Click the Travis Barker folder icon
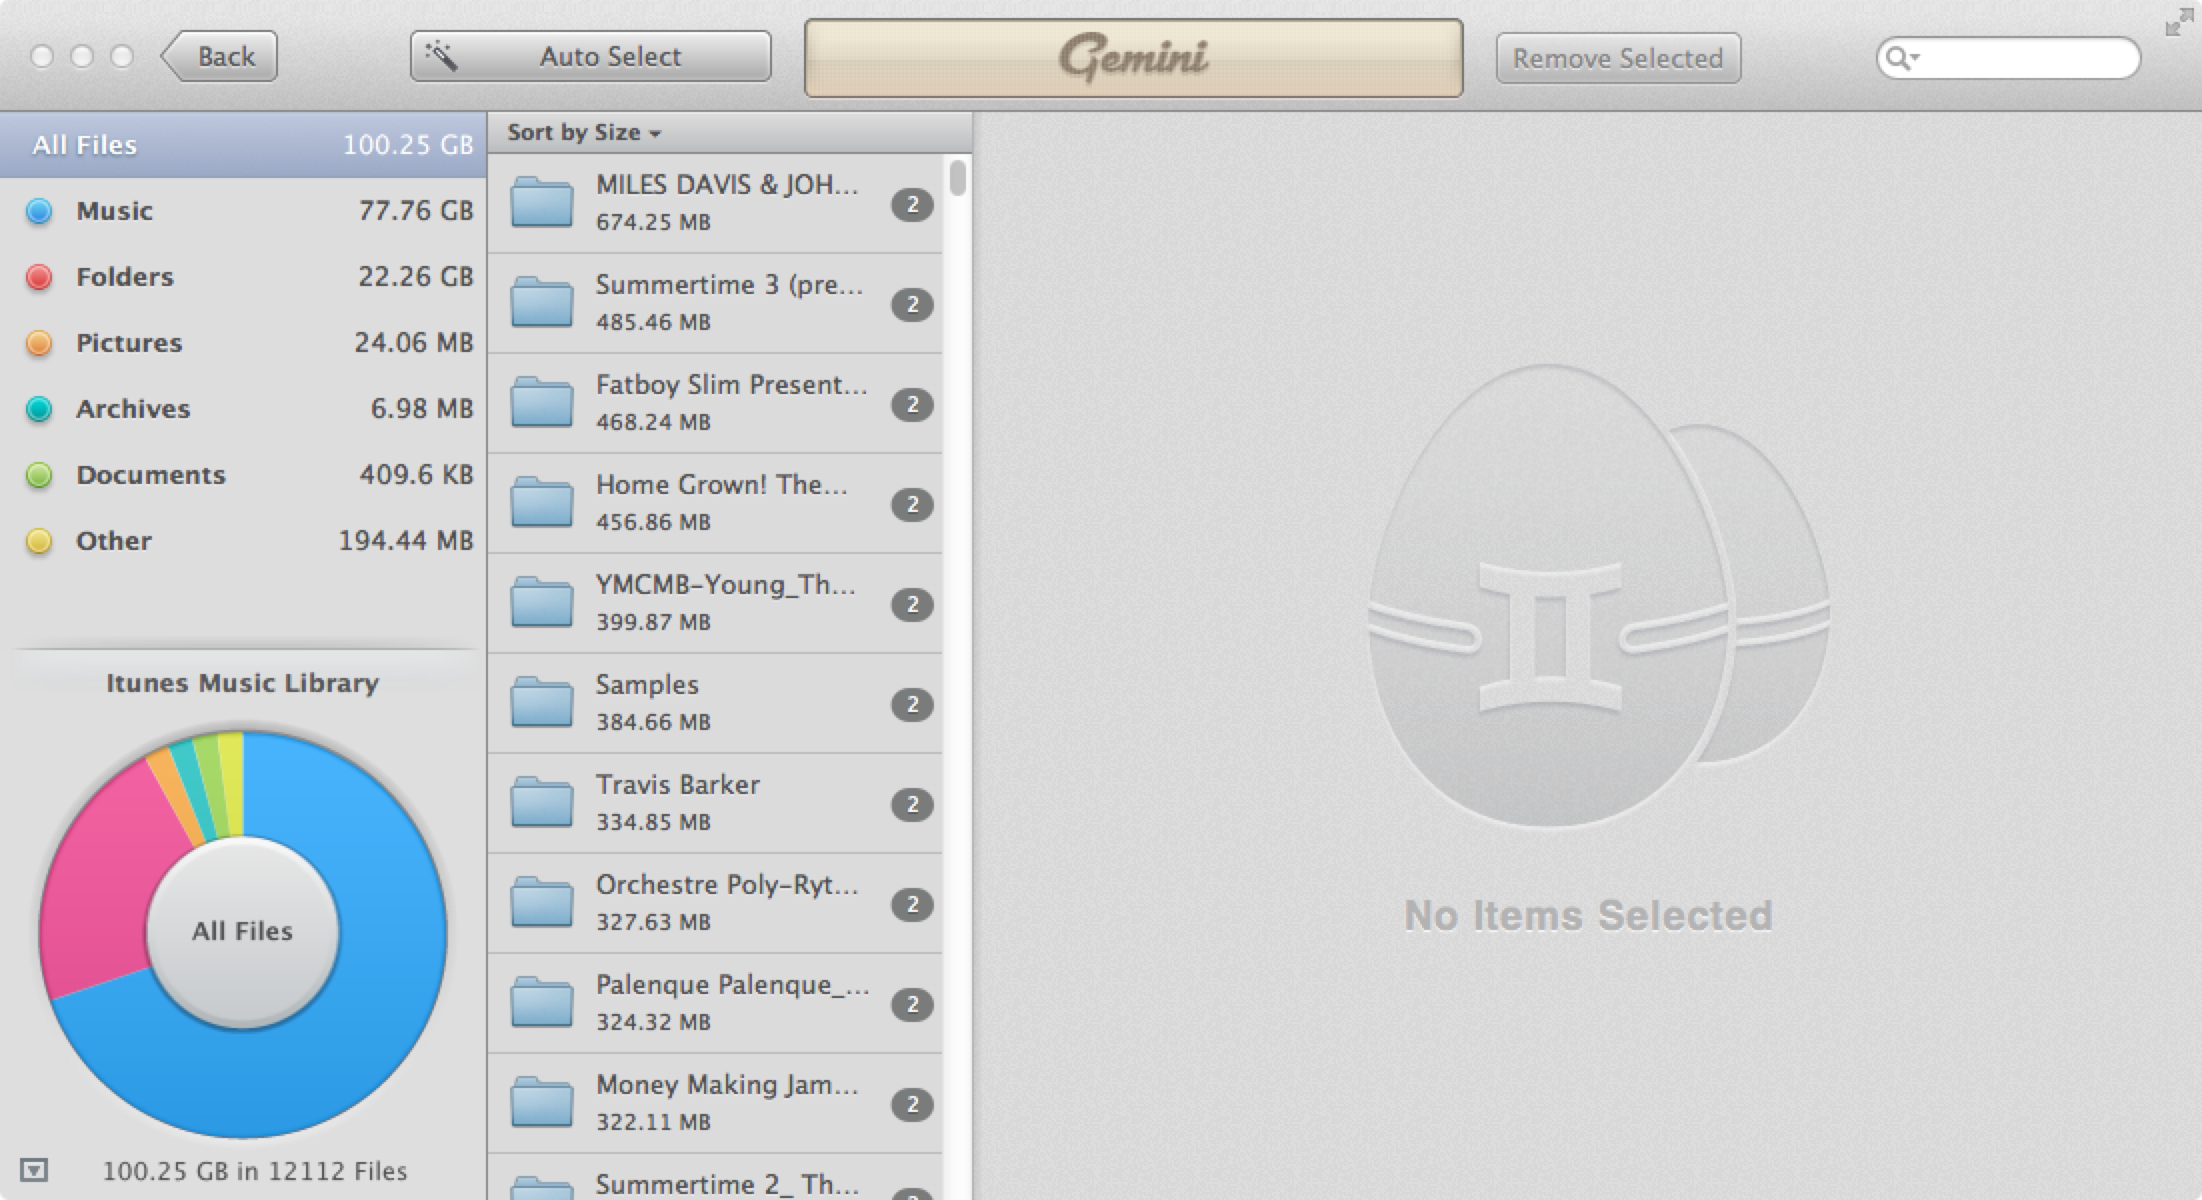The height and width of the screenshot is (1200, 2202). point(541,803)
